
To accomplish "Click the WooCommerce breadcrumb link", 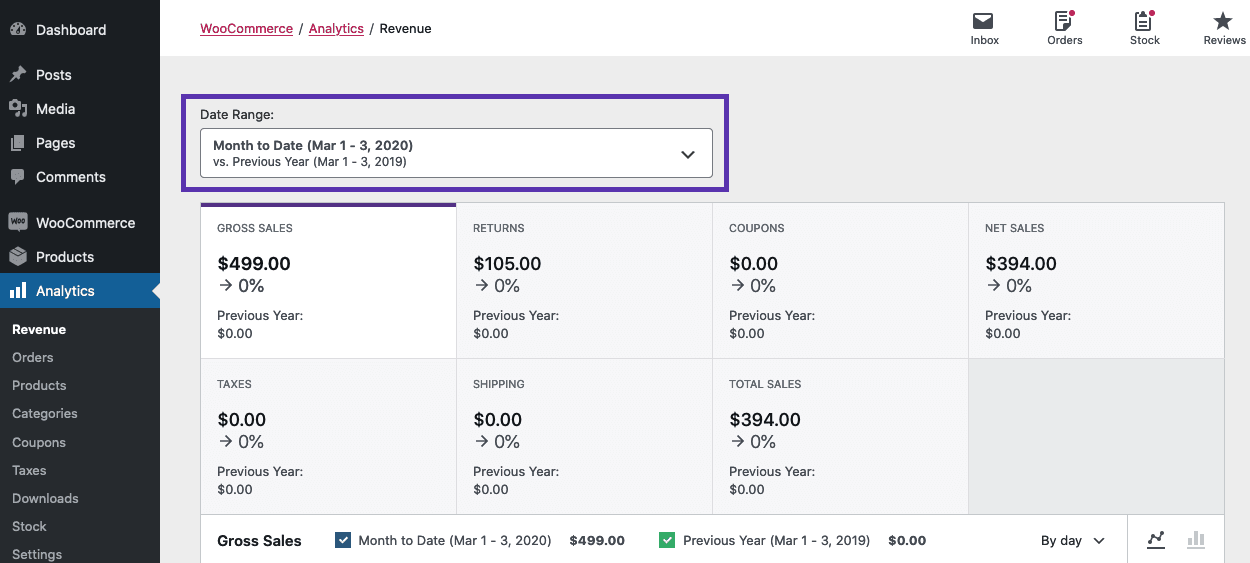I will coord(246,28).
